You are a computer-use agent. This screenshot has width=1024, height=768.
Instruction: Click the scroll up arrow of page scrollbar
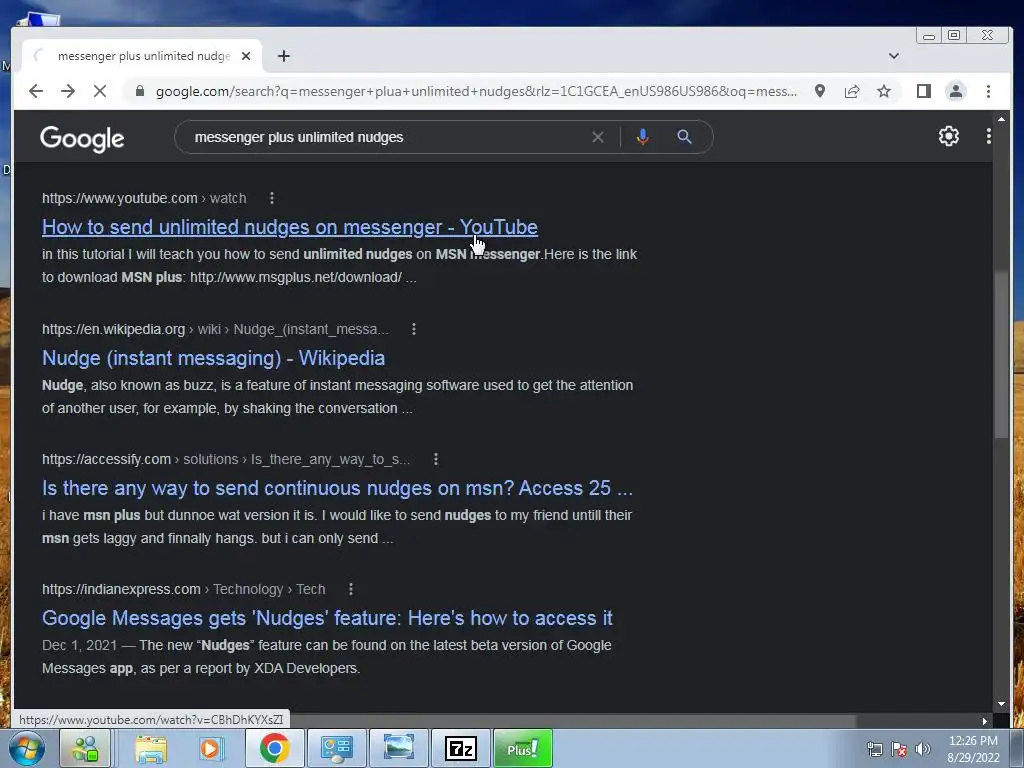1001,119
